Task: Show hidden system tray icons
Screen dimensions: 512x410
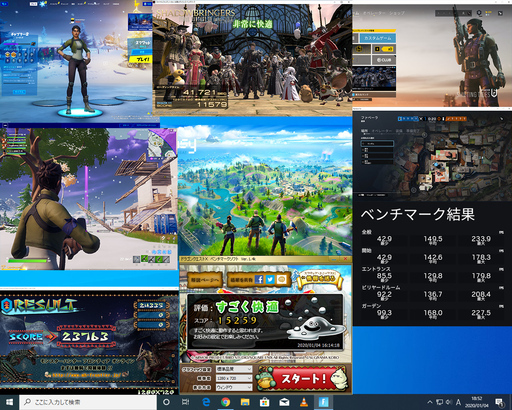Action: tap(430, 402)
